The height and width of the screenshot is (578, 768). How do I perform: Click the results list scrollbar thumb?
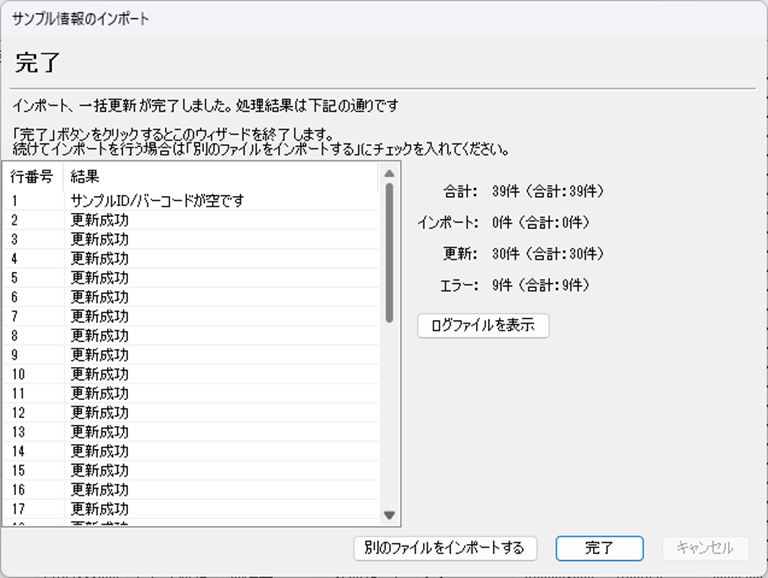[390, 250]
